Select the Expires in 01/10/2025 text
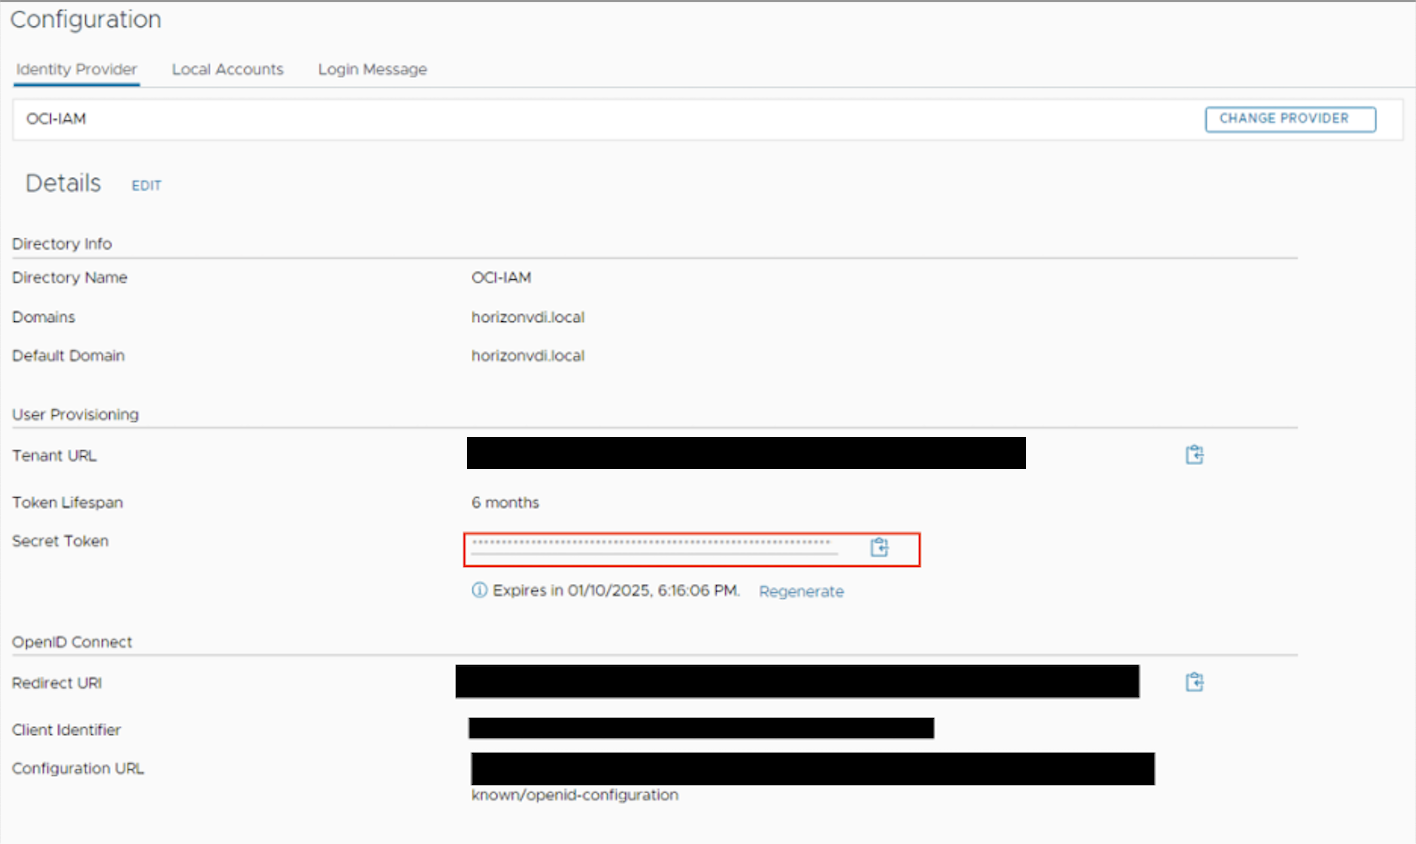Image resolution: width=1416 pixels, height=844 pixels. [616, 590]
